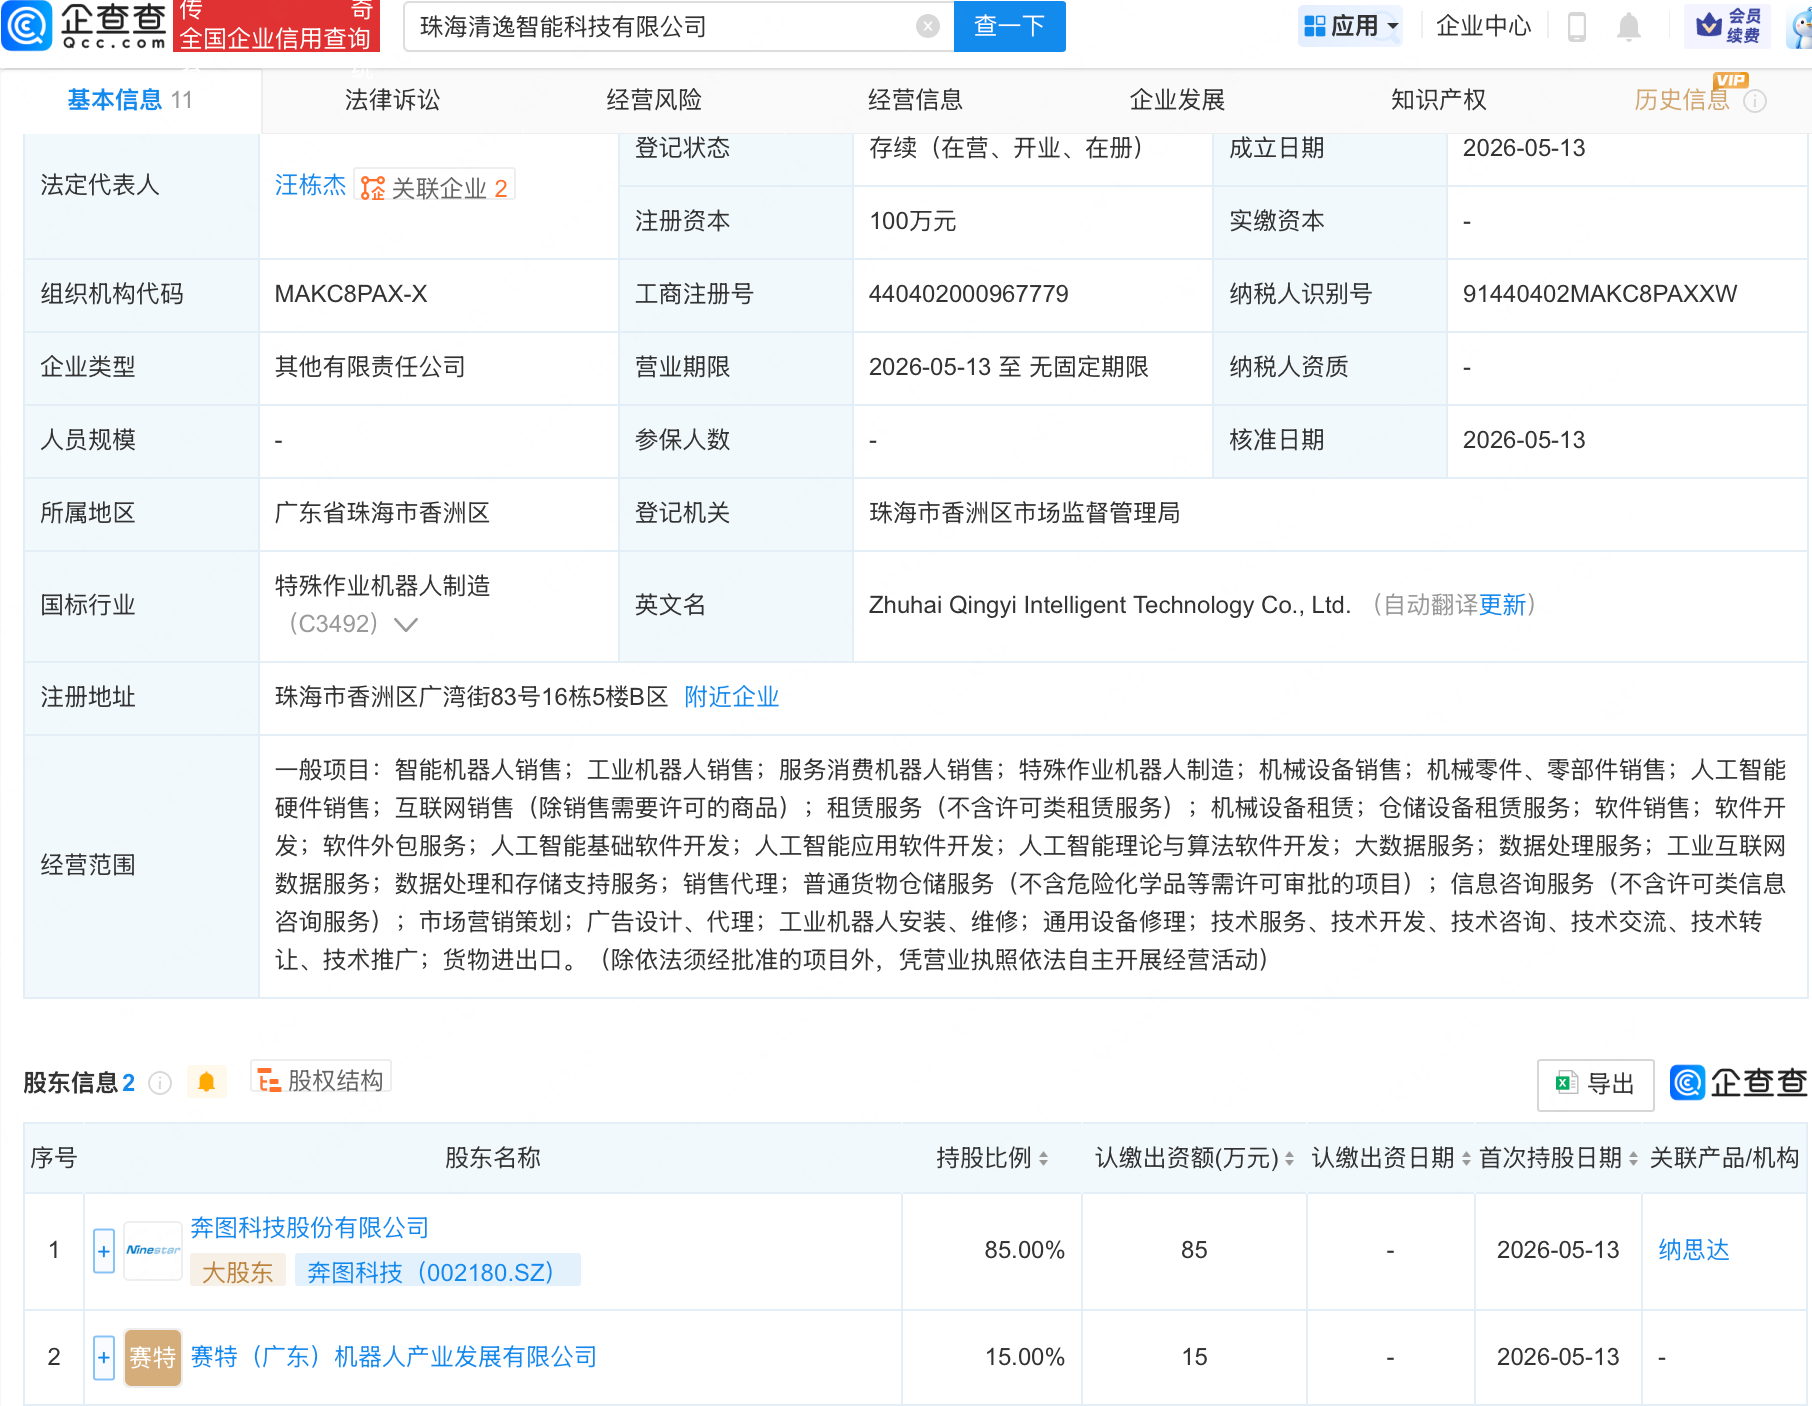This screenshot has width=1812, height=1406.
Task: Click the related enterprises icon beside 汪栋杰
Action: pyautogui.click(x=372, y=187)
